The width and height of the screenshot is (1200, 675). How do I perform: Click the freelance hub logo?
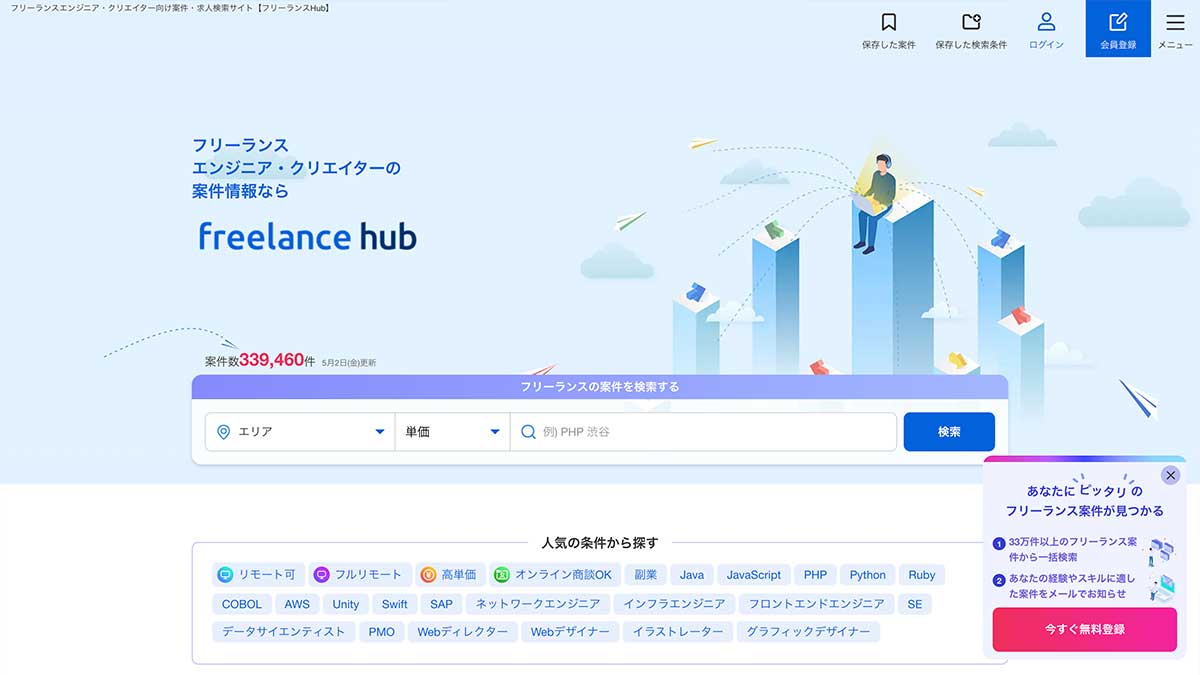[x=307, y=236]
